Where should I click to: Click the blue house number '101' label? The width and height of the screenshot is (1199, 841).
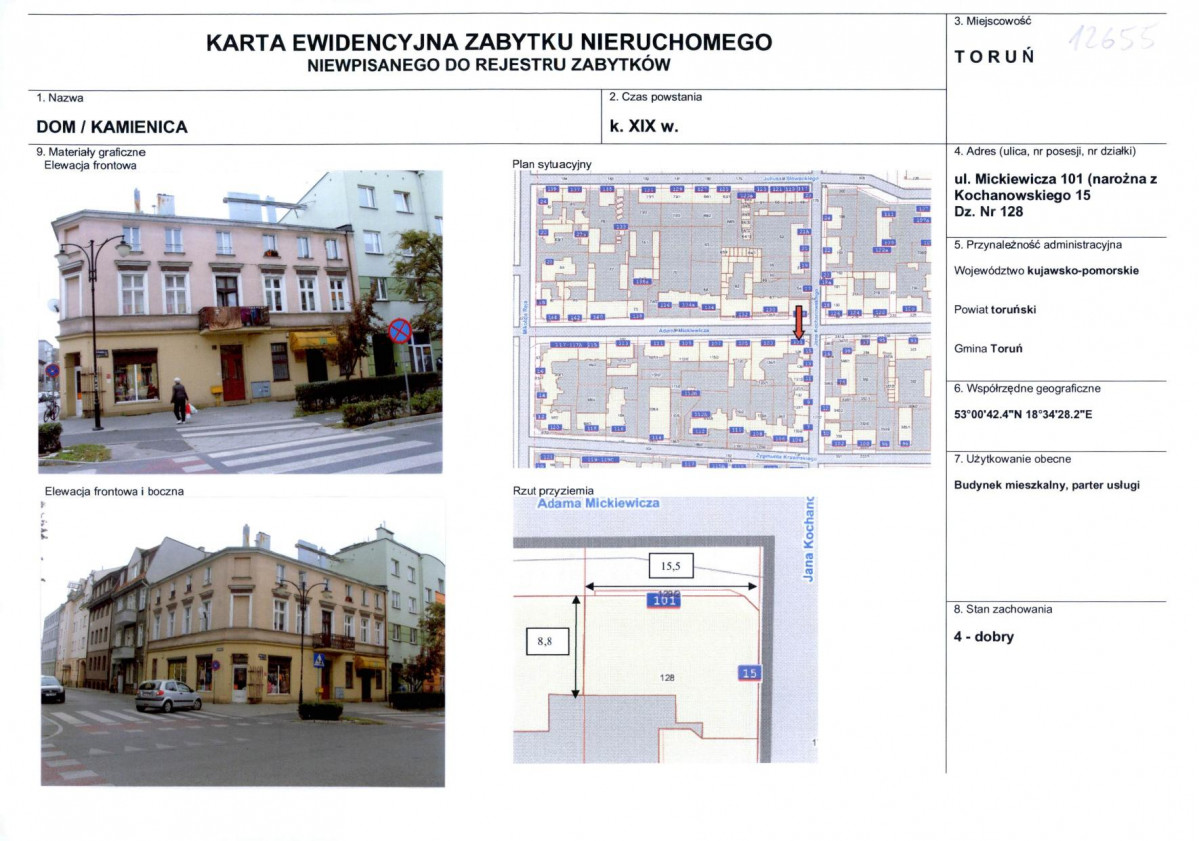coord(664,600)
